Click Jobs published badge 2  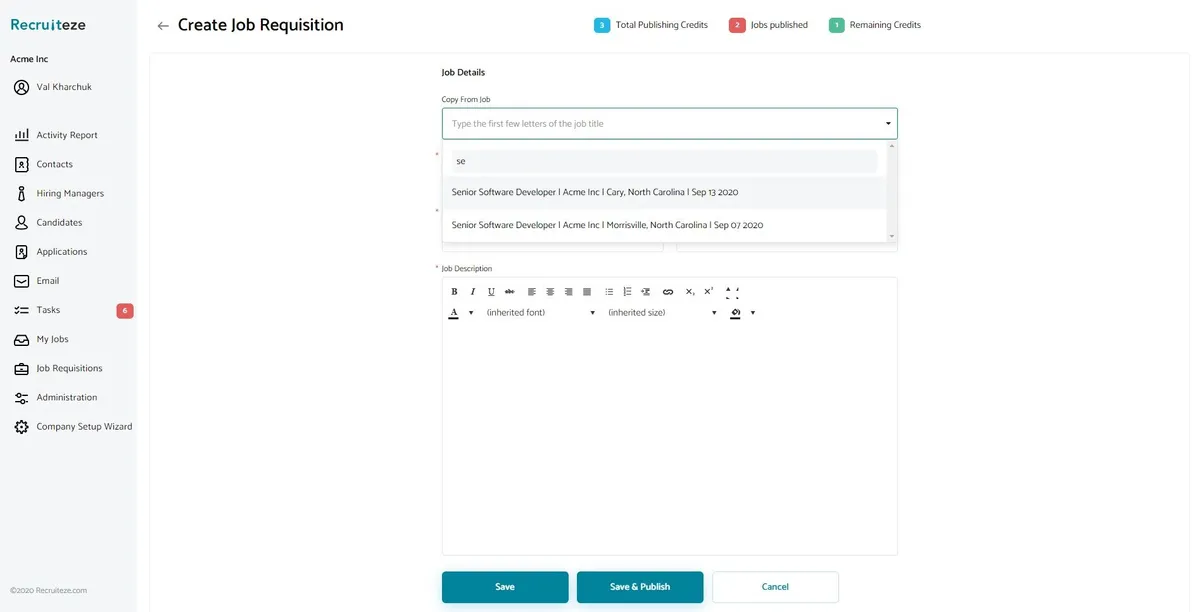click(x=737, y=25)
